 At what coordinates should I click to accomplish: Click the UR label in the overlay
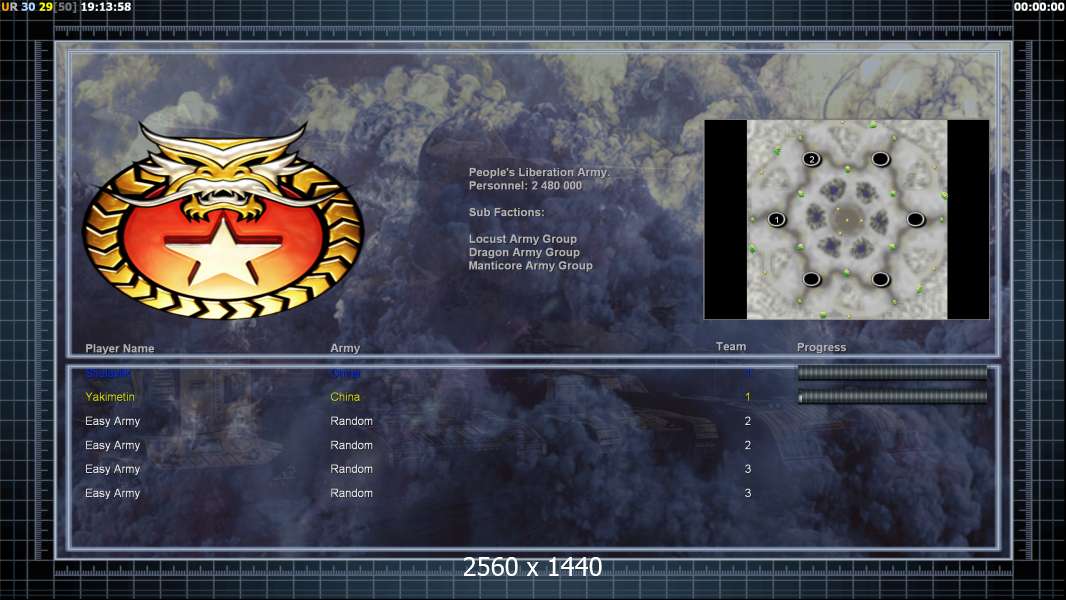10,7
